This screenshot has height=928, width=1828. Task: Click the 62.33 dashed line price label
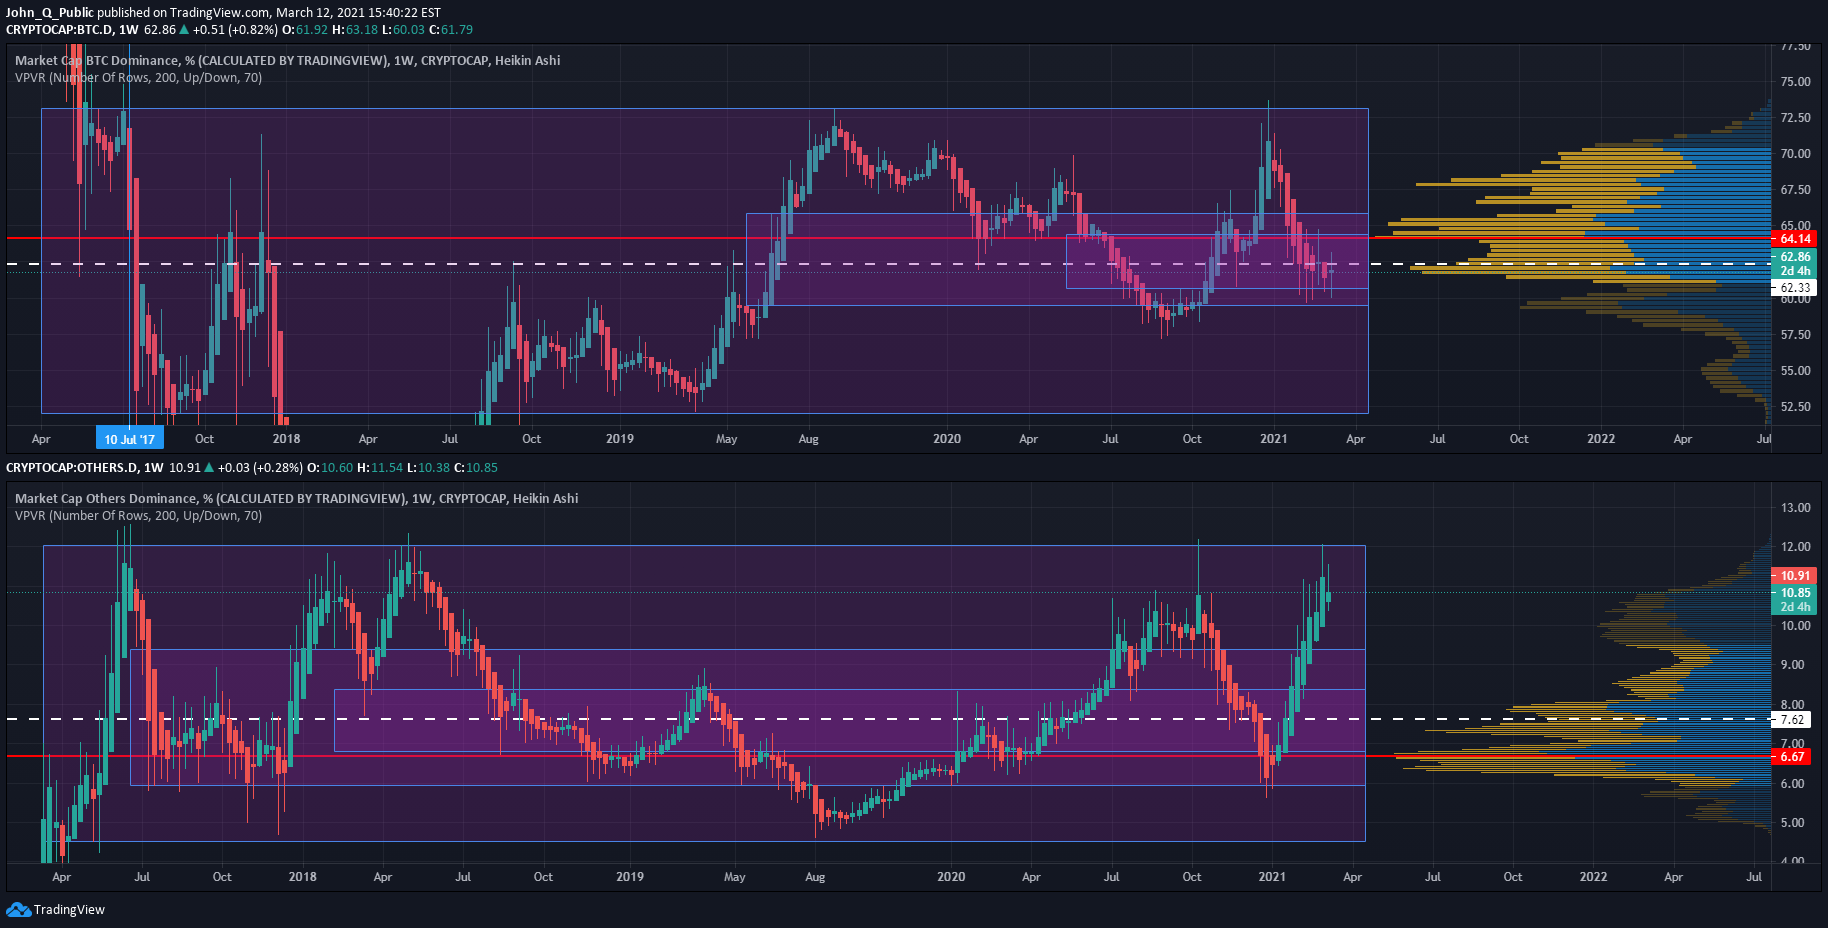(1796, 287)
